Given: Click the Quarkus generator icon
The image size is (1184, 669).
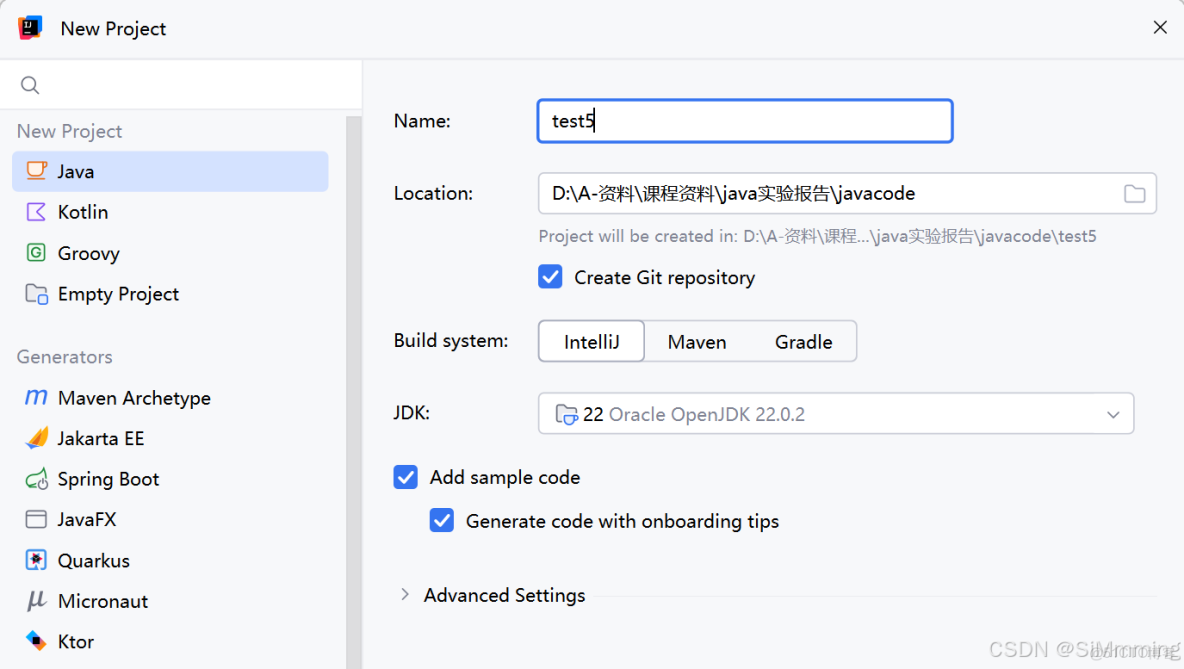Looking at the screenshot, I should [x=36, y=560].
